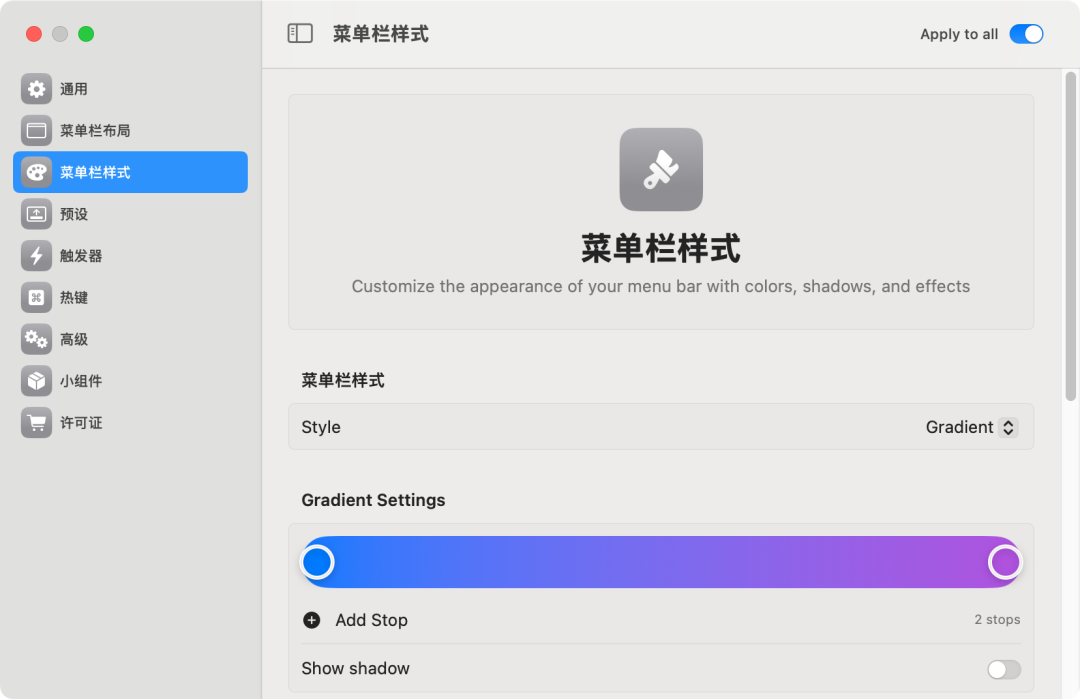Click the Gradient Settings heading

[x=373, y=500]
